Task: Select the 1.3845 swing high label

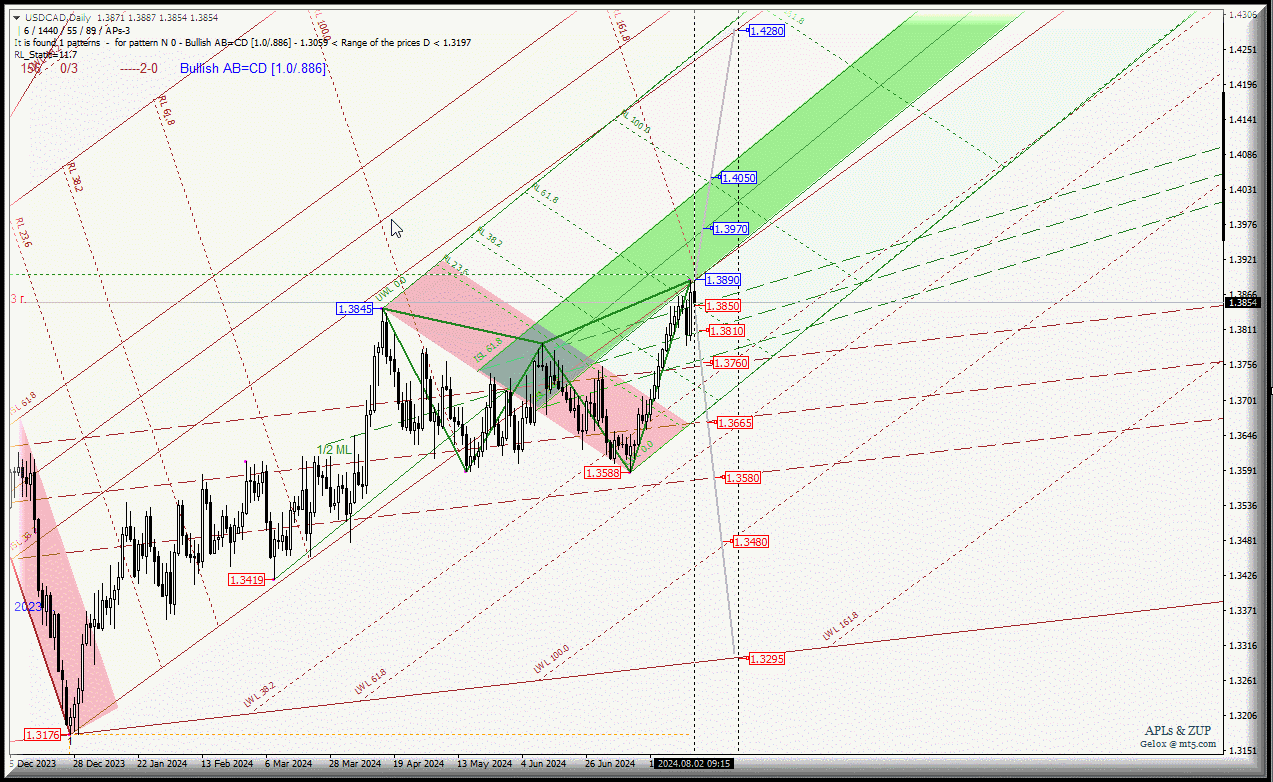Action: point(355,309)
